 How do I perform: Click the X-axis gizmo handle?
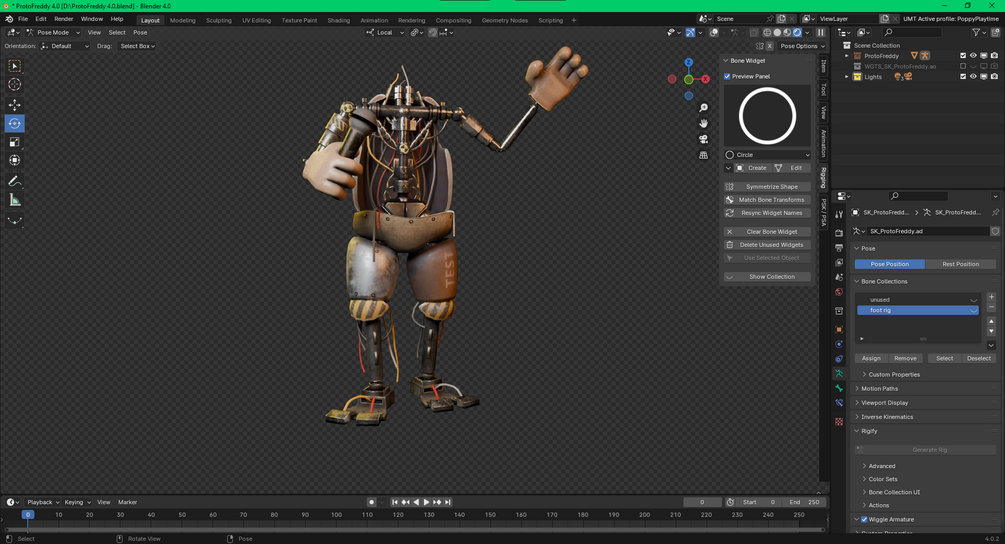(x=705, y=79)
